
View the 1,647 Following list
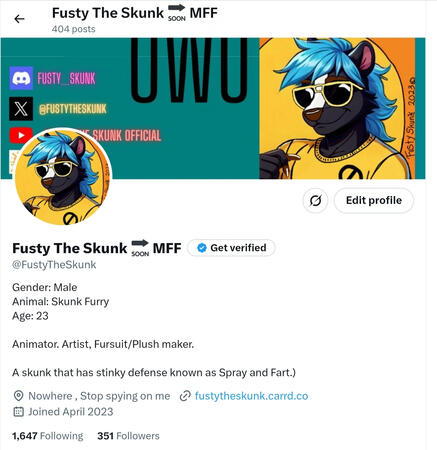click(48, 436)
